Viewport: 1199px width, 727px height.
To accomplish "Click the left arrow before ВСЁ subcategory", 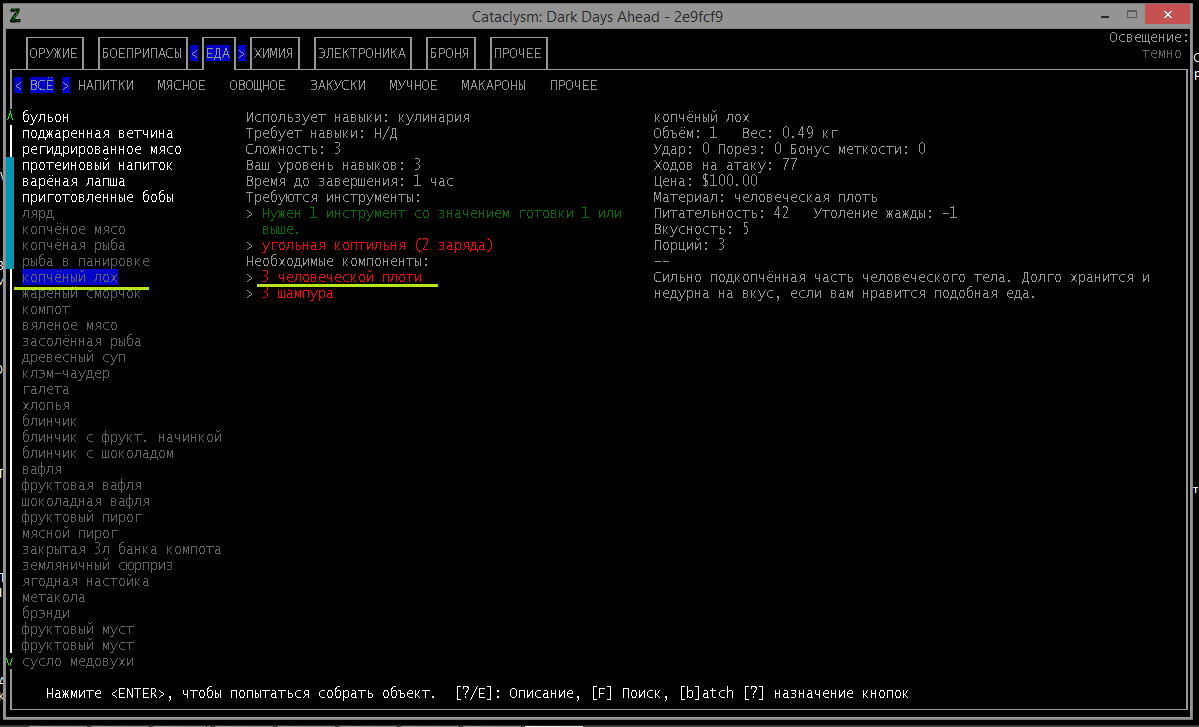I will point(18,86).
